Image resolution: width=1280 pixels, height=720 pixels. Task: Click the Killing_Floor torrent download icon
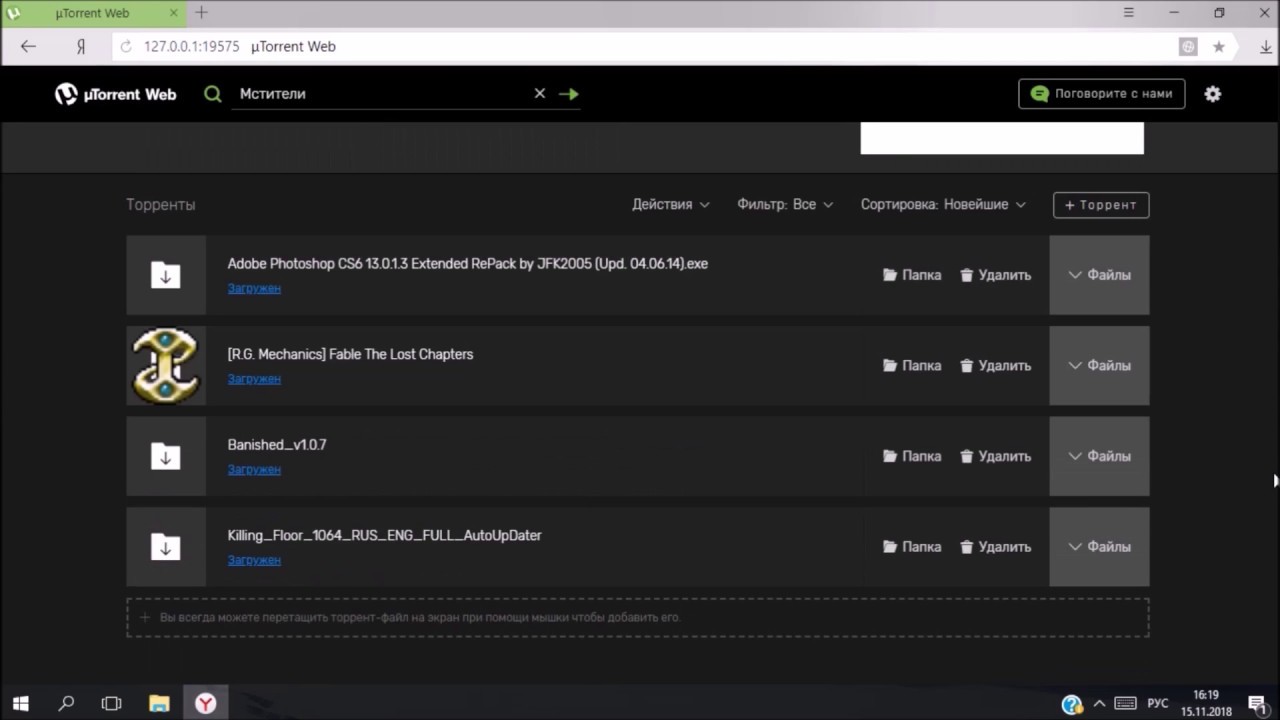point(166,547)
